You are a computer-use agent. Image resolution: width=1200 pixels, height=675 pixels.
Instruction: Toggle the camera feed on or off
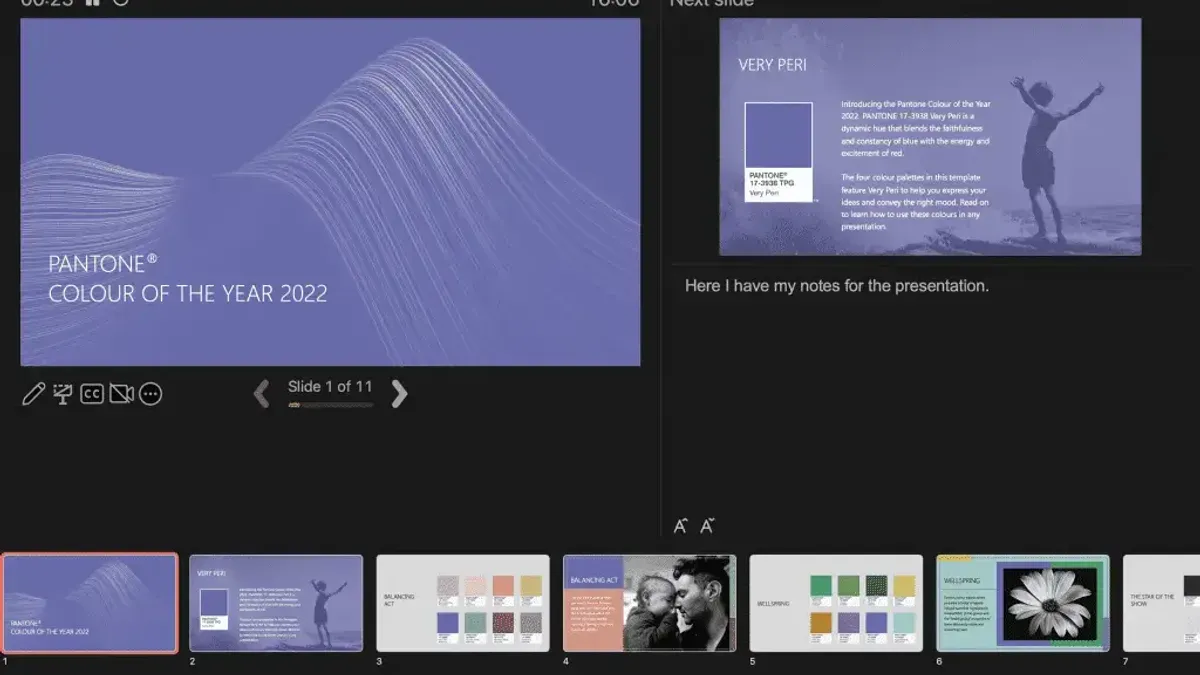(x=121, y=394)
